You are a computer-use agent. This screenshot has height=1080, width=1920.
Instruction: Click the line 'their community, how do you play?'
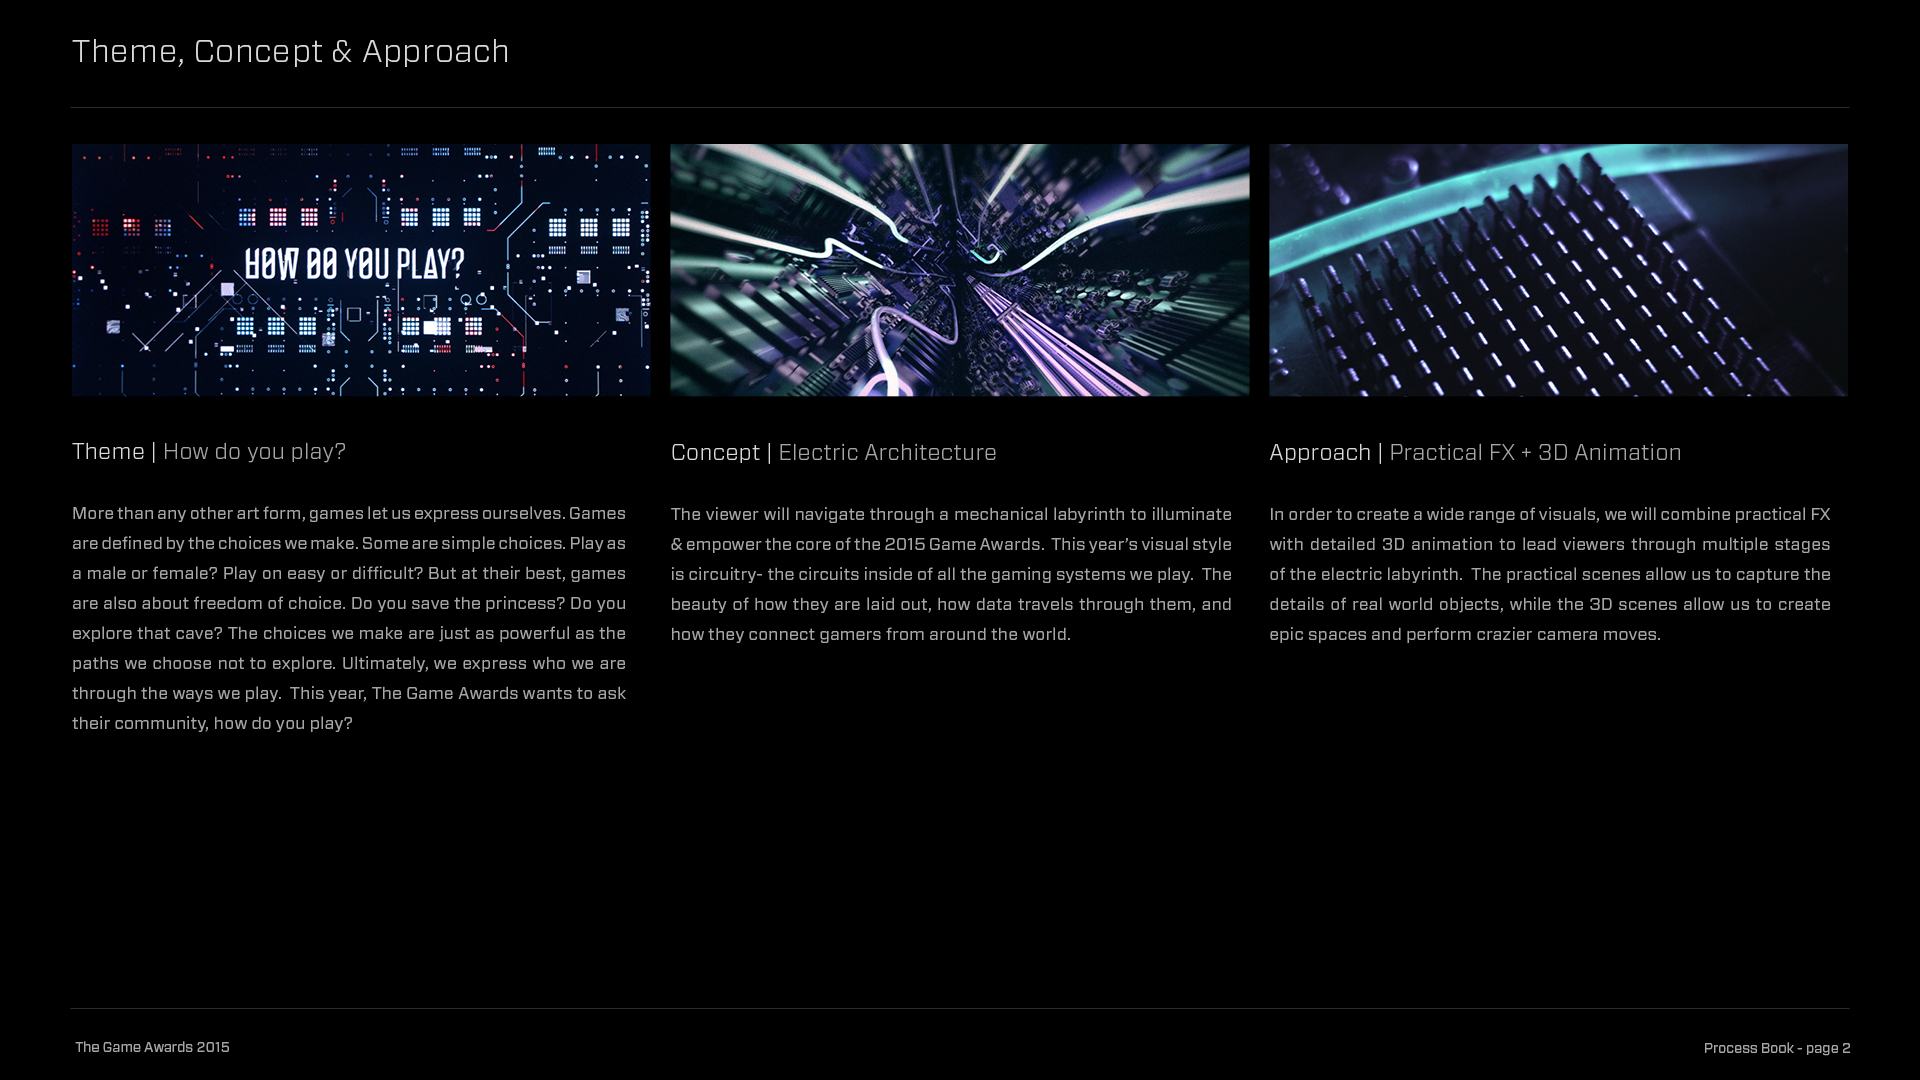(212, 723)
